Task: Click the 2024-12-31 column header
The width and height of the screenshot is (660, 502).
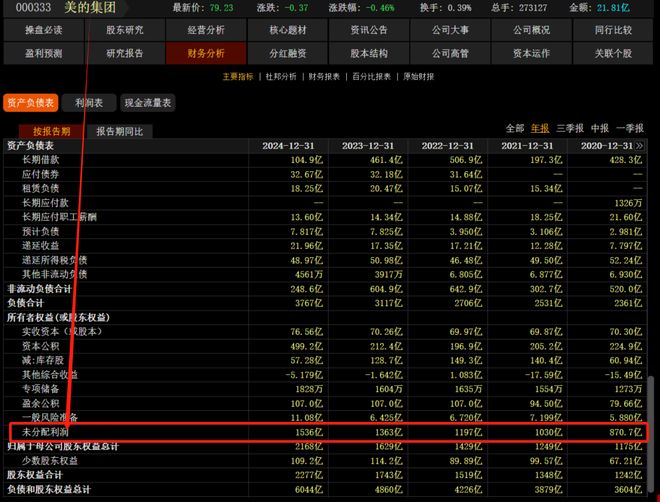Action: coord(290,146)
